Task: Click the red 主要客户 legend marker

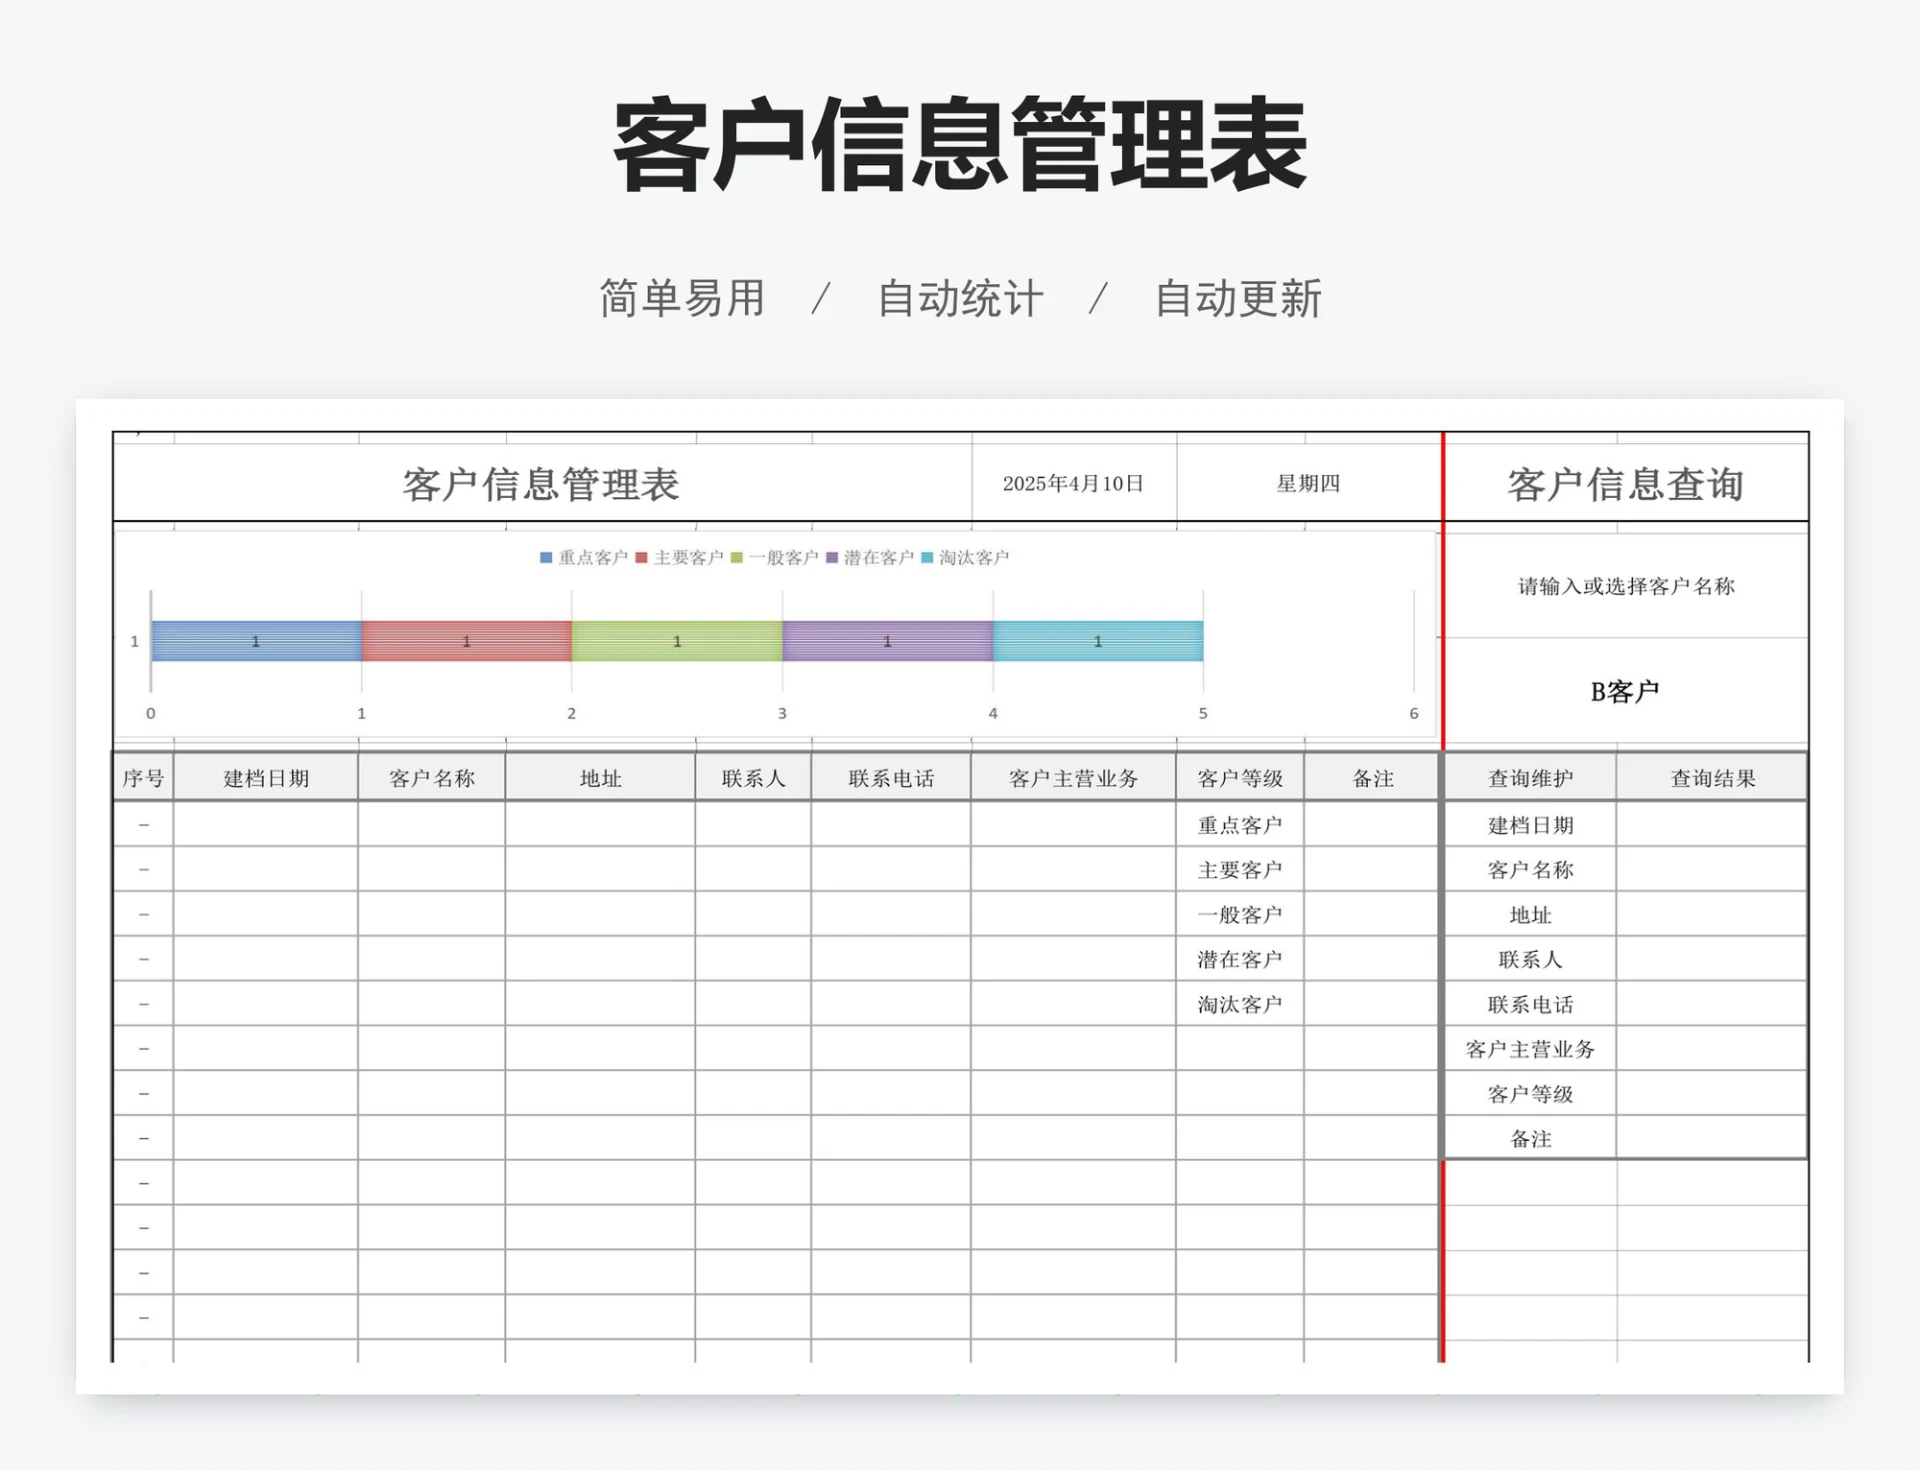Action: click(640, 558)
